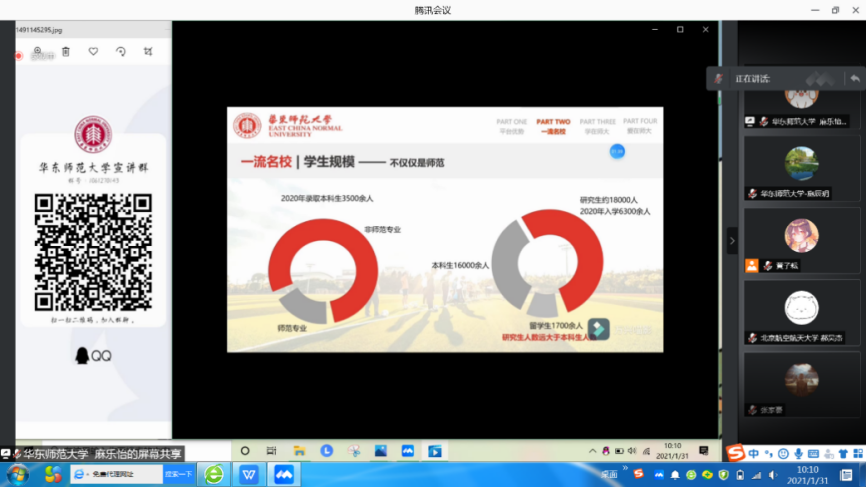Click the 桌面 desktop toolbar label
The width and height of the screenshot is (866, 487).
tap(609, 474)
